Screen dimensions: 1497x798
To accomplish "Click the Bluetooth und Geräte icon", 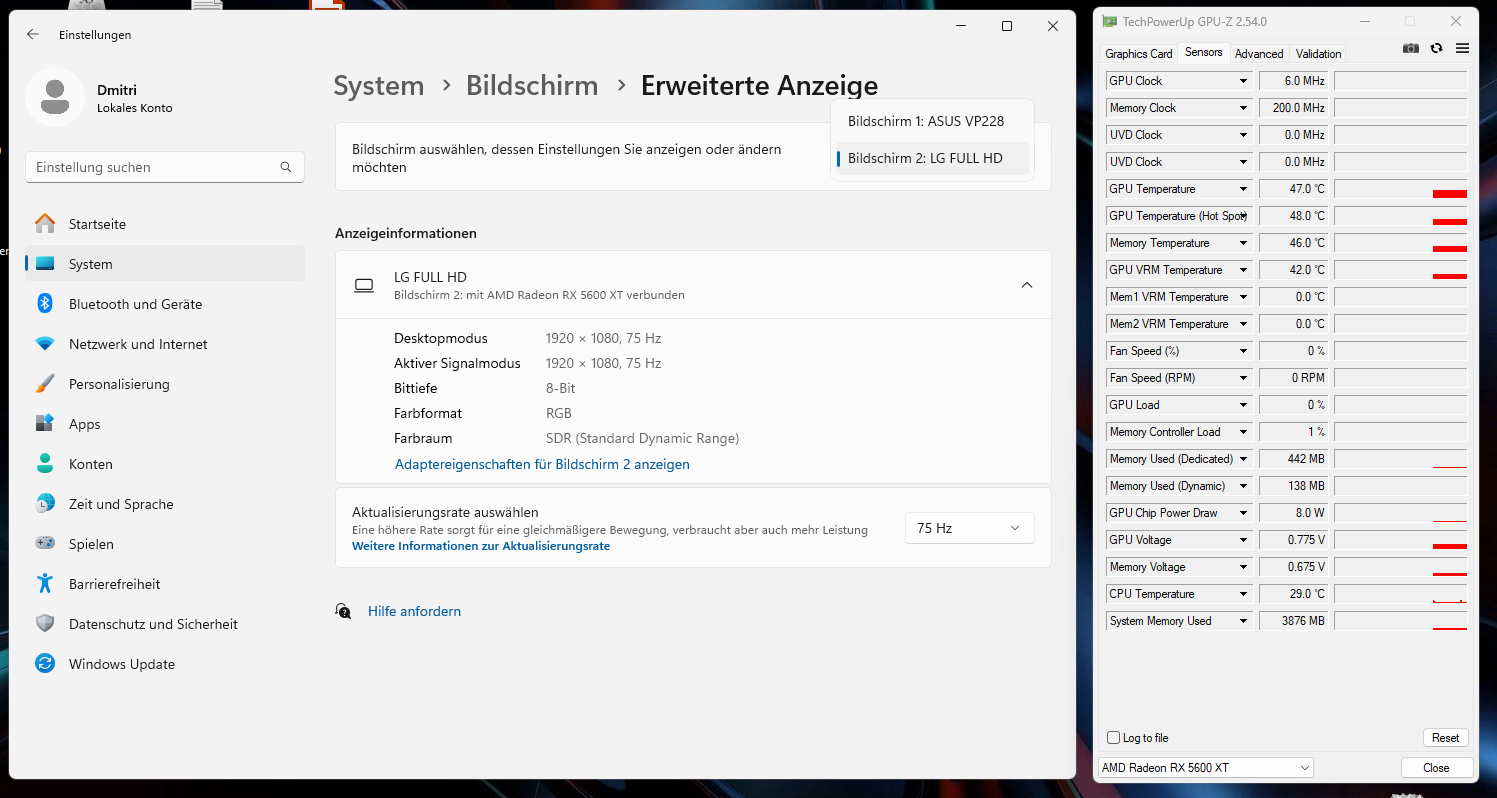I will [x=45, y=304].
